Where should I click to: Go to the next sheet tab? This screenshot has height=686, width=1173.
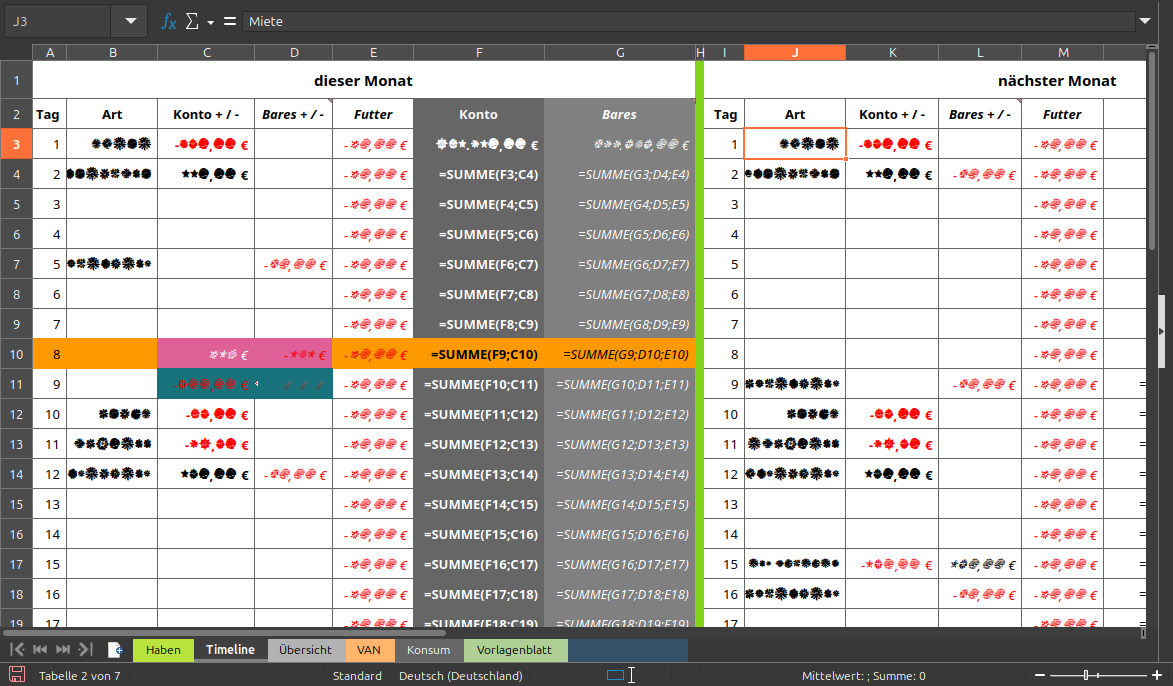pyautogui.click(x=64, y=649)
